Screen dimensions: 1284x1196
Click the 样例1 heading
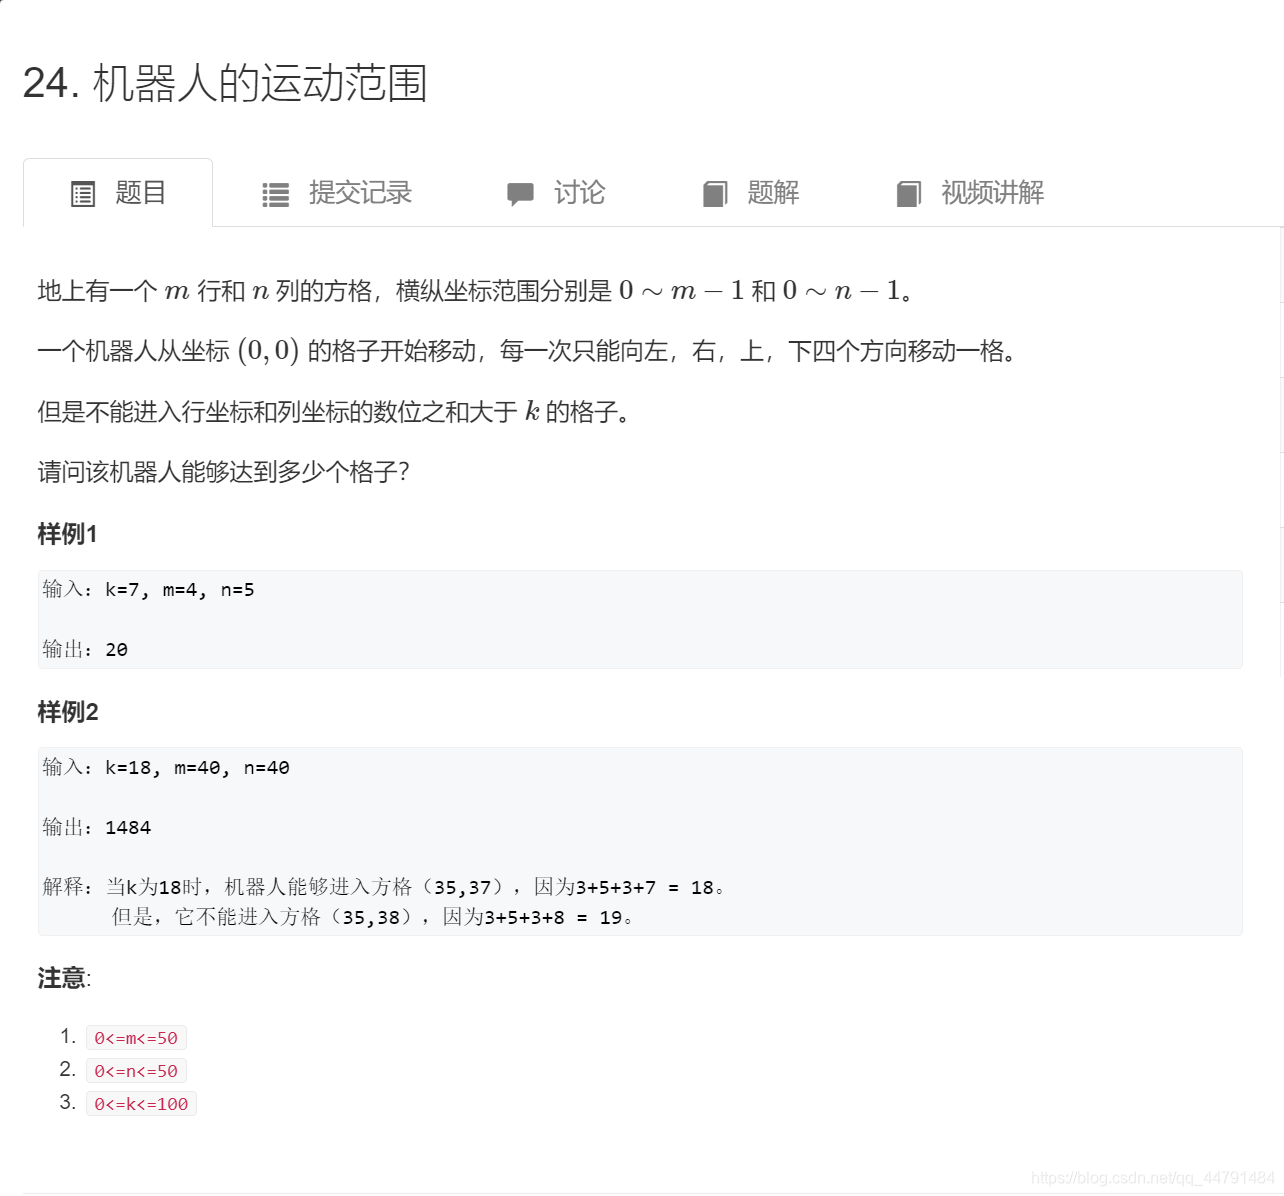67,534
